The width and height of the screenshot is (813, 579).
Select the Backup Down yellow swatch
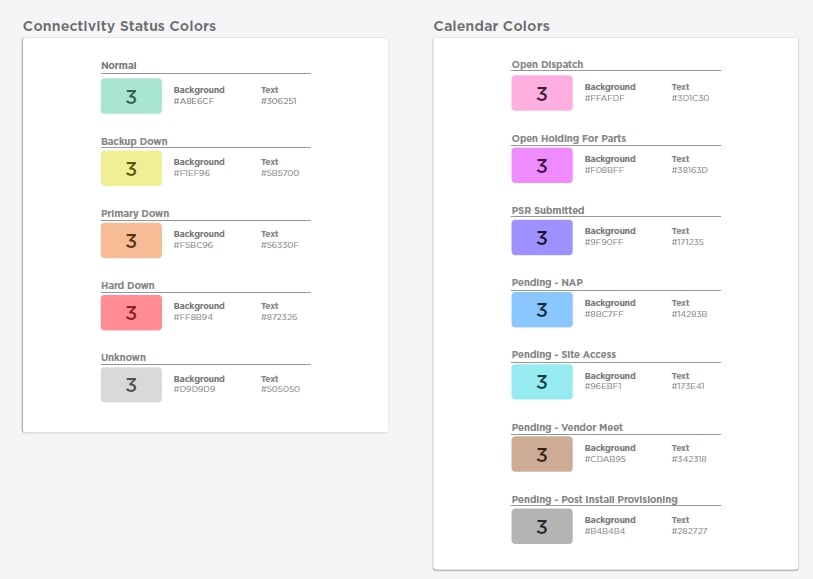tap(131, 168)
